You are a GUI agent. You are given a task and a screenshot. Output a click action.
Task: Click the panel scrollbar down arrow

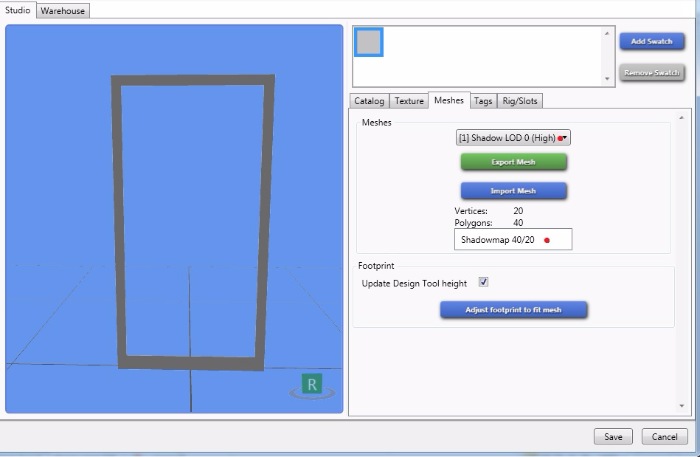(684, 405)
